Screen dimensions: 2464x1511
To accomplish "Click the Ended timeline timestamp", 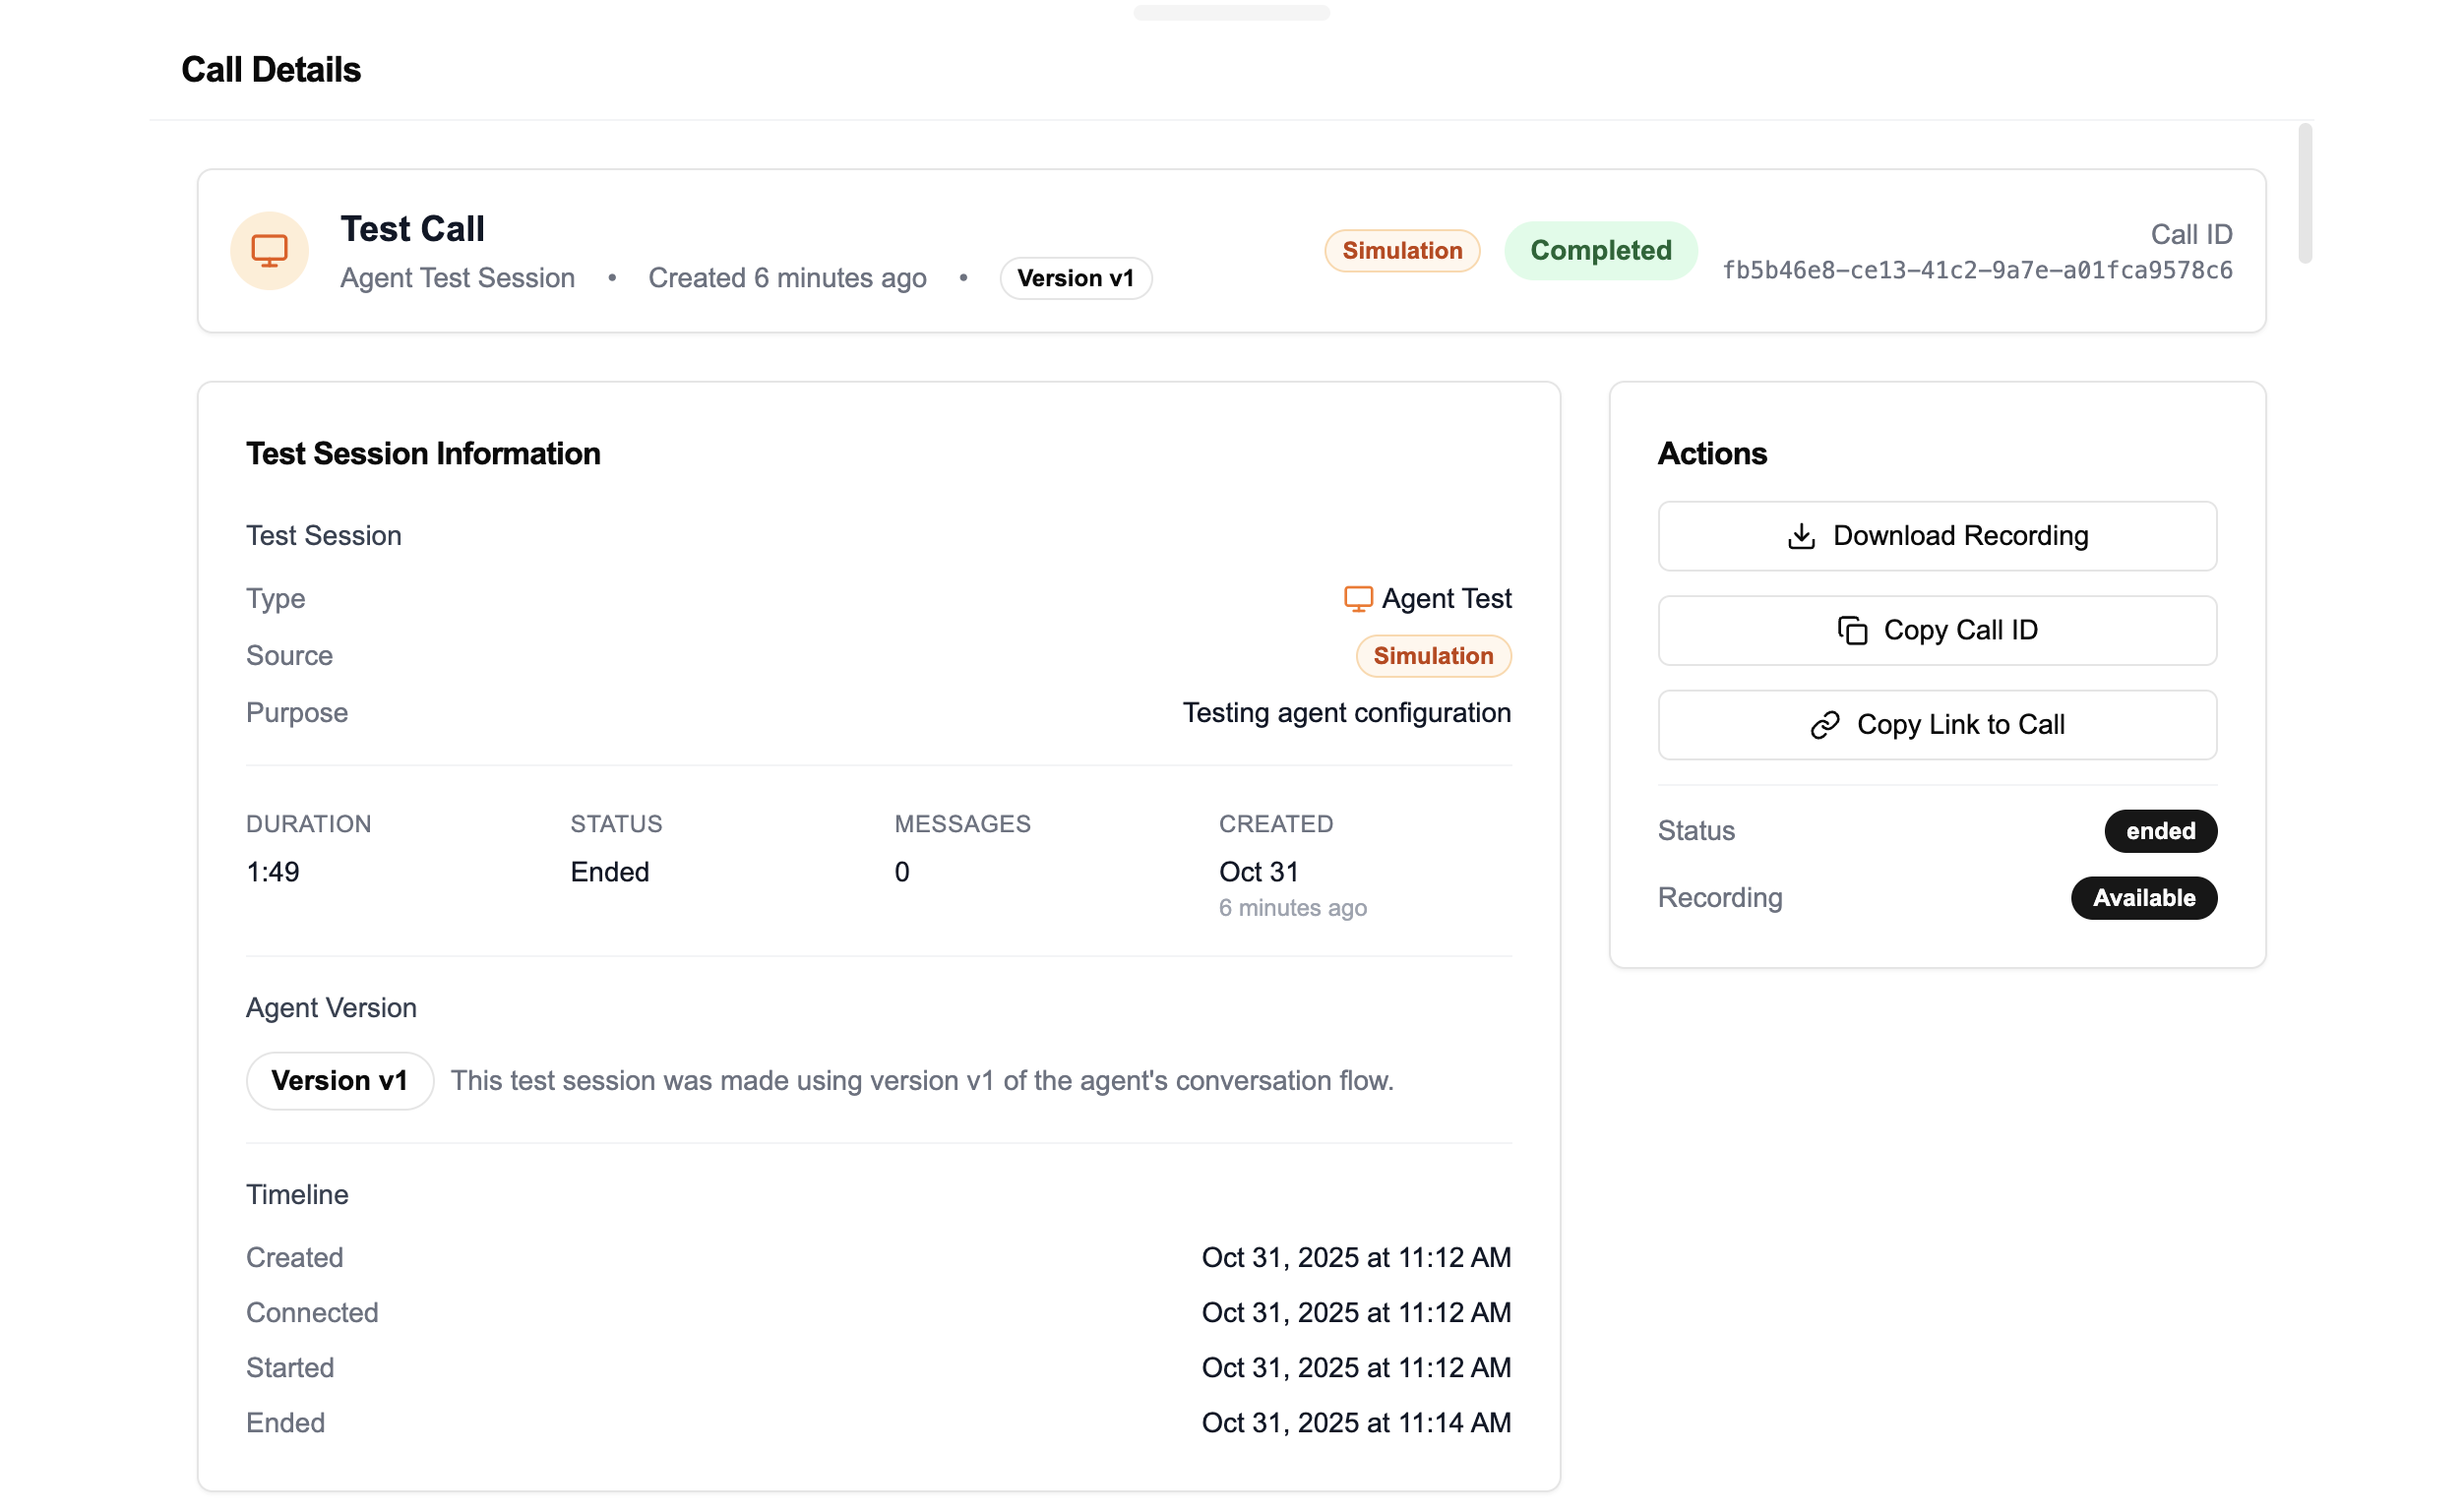I will point(1356,1423).
